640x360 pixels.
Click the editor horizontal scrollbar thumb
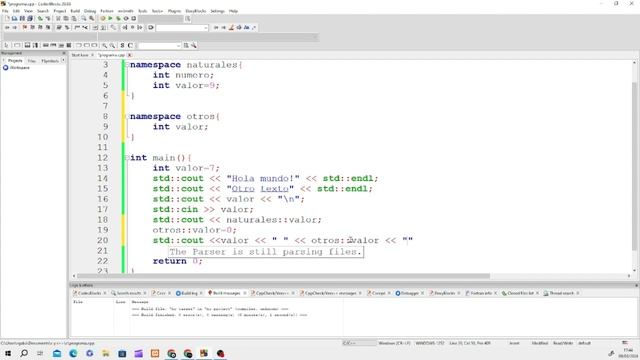284,276
